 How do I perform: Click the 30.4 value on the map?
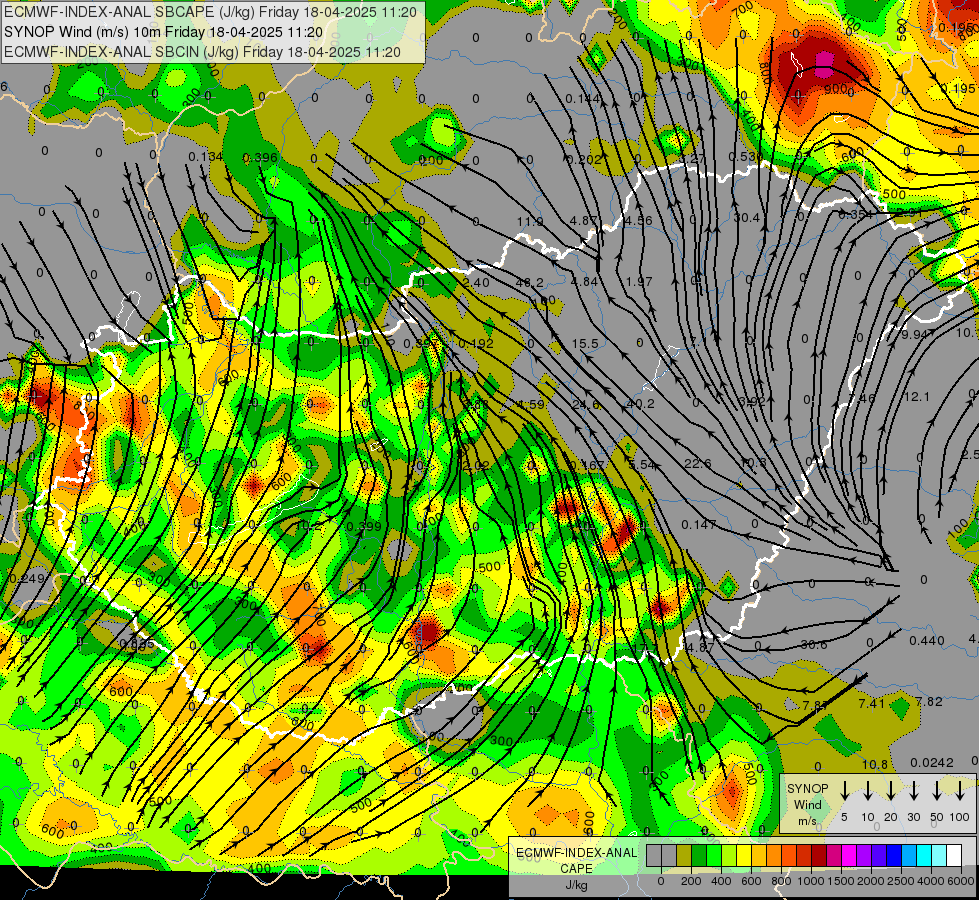pyautogui.click(x=747, y=217)
